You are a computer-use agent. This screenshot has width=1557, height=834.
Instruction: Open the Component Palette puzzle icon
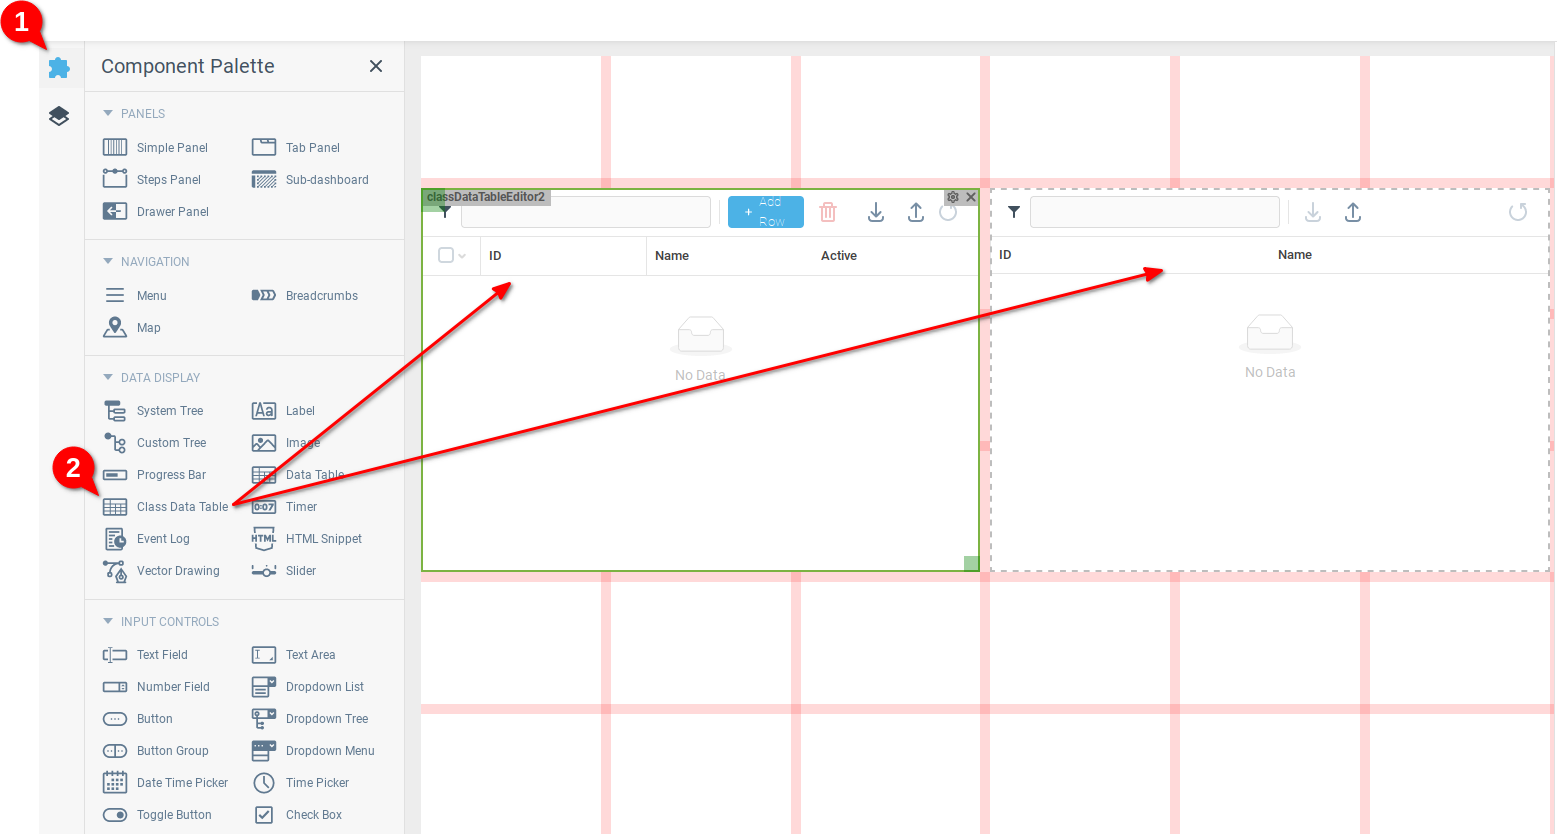tap(59, 68)
